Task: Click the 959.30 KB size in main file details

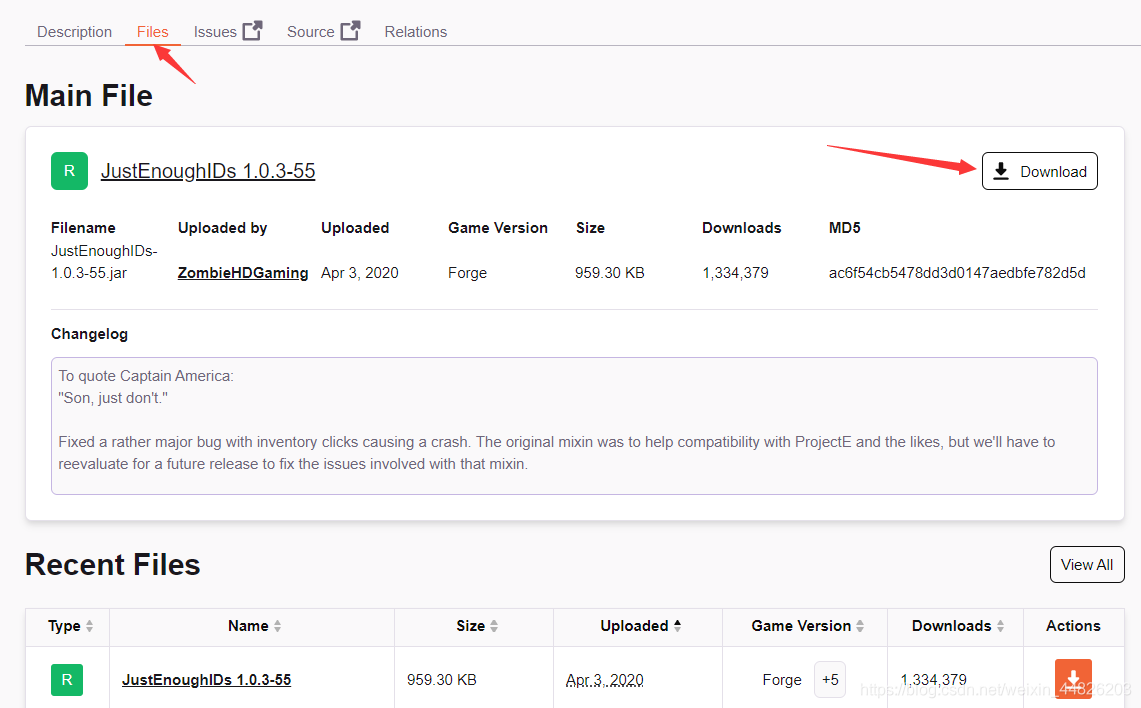Action: 610,273
